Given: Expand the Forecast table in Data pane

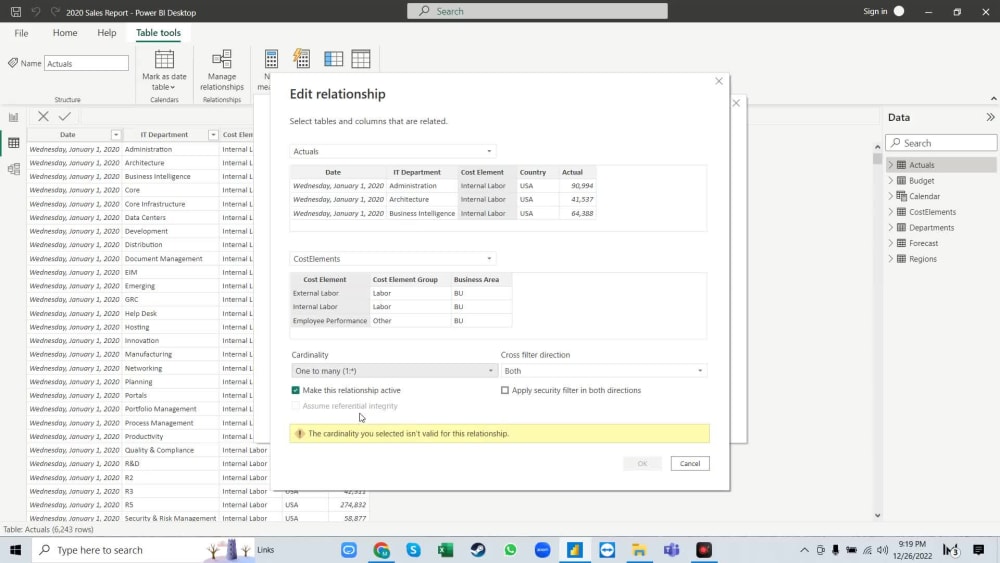Looking at the screenshot, I should (x=890, y=243).
